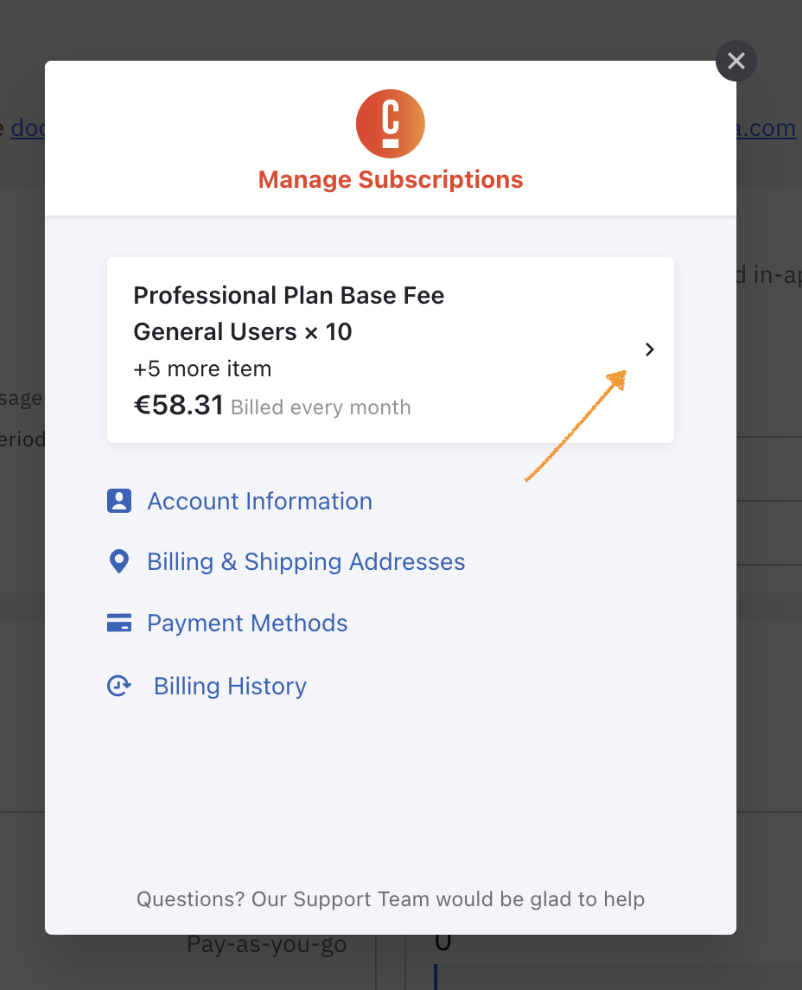The width and height of the screenshot is (802, 990).
Task: Click the Account Information person icon
Action: pos(119,501)
